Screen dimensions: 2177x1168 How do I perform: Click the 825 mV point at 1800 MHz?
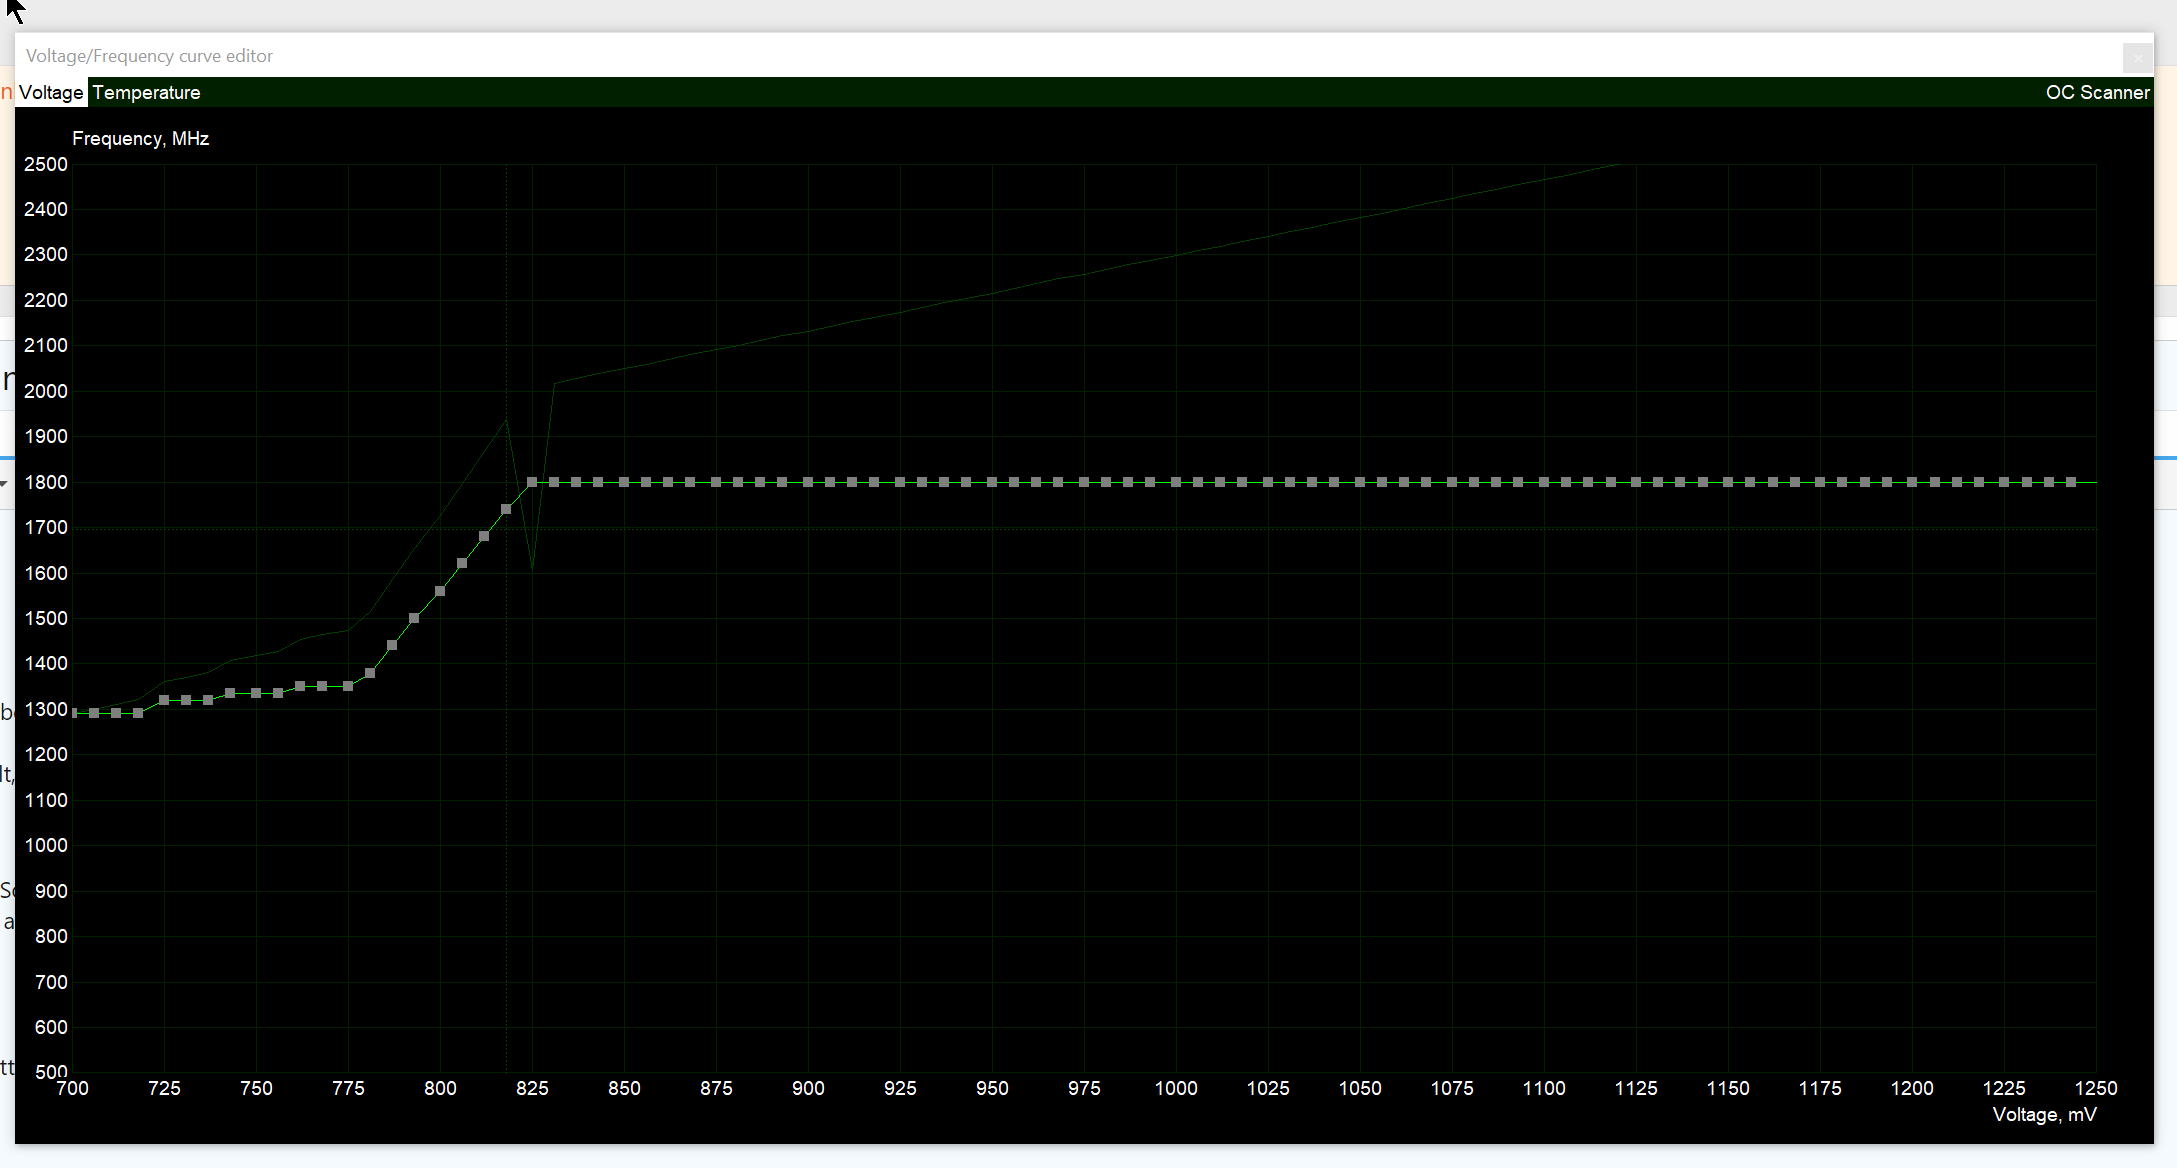(532, 482)
